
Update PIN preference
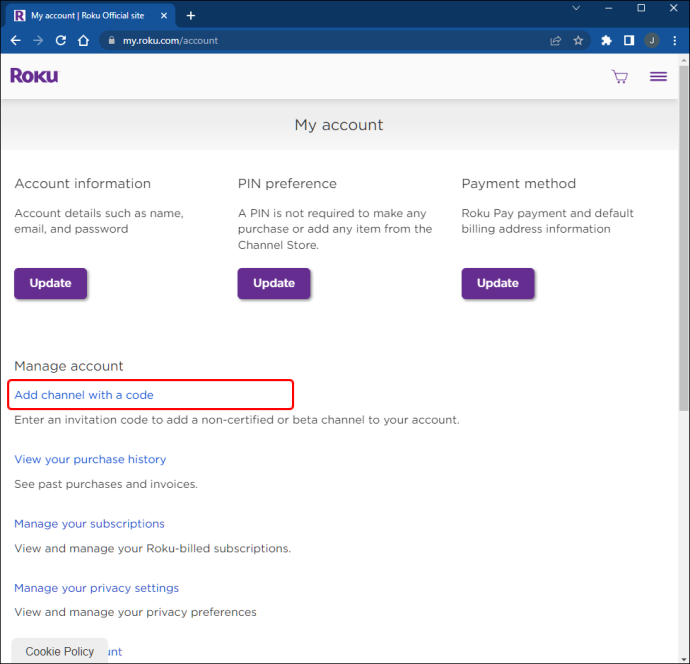274,283
